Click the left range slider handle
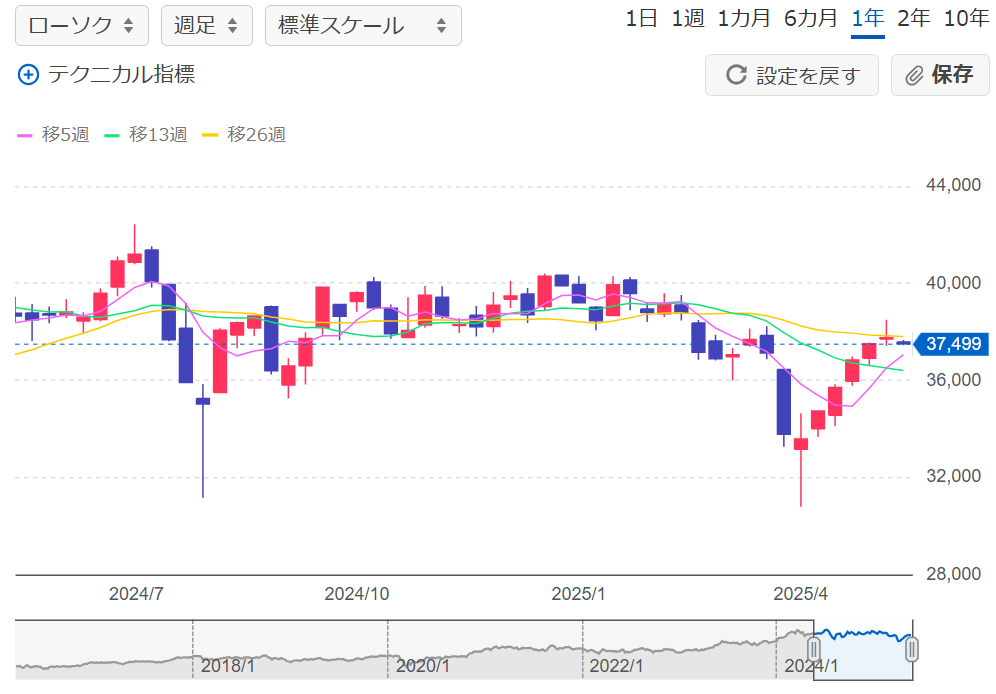 pos(814,650)
